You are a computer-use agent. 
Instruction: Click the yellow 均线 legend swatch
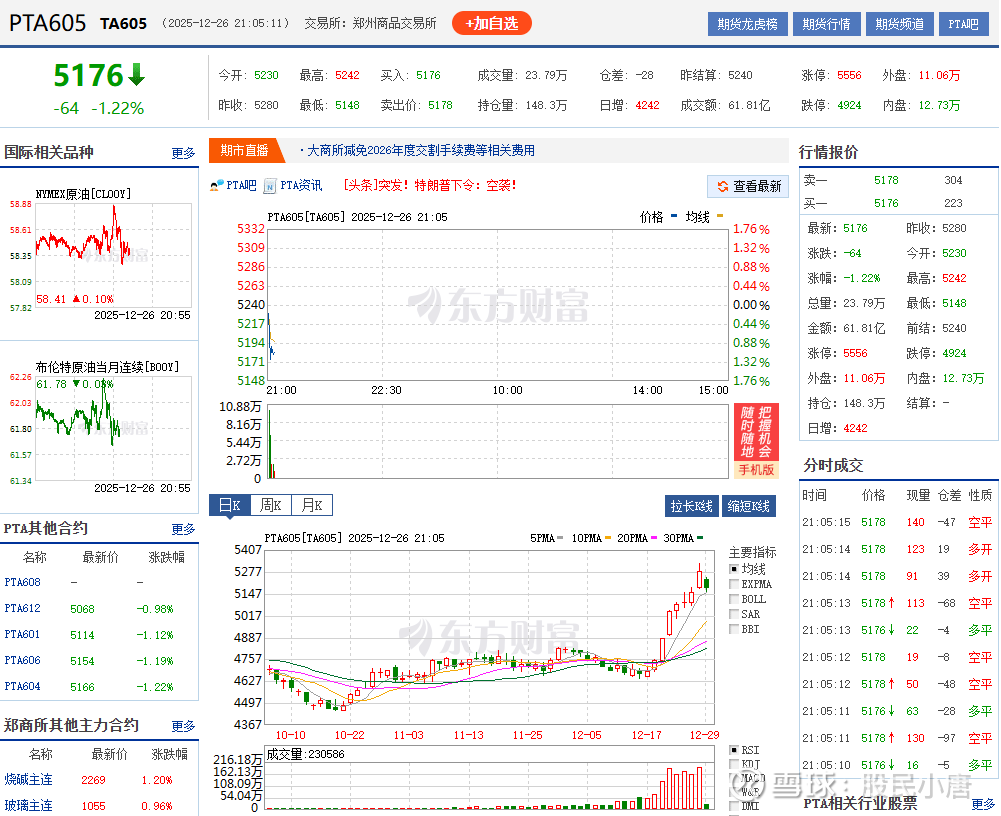[720, 216]
